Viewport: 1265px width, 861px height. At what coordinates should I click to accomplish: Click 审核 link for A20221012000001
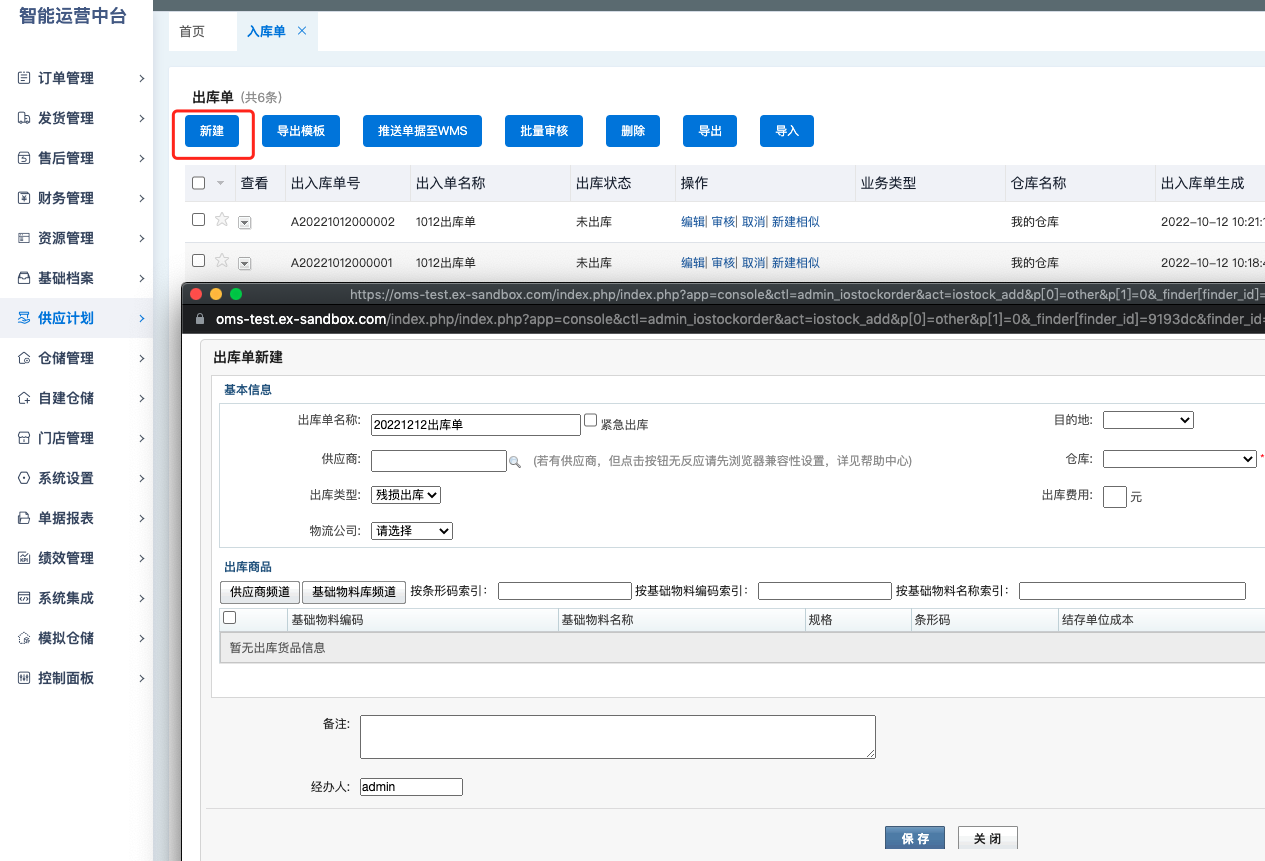click(723, 263)
